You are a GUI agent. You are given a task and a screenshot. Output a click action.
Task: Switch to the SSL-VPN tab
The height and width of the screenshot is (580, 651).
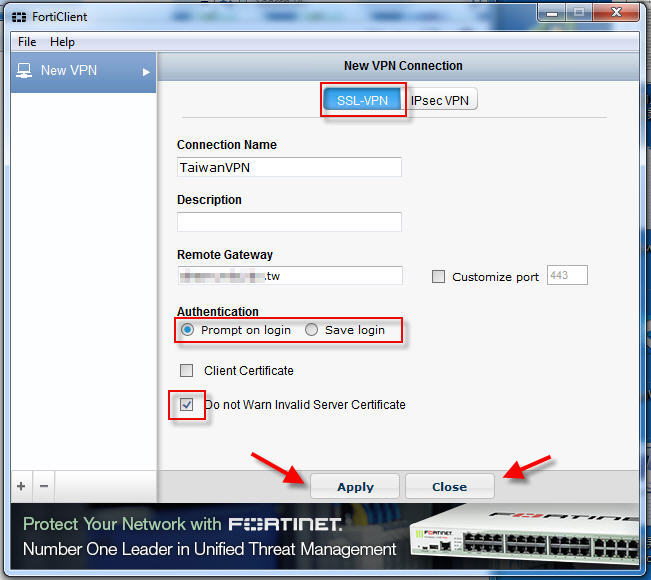click(x=362, y=100)
